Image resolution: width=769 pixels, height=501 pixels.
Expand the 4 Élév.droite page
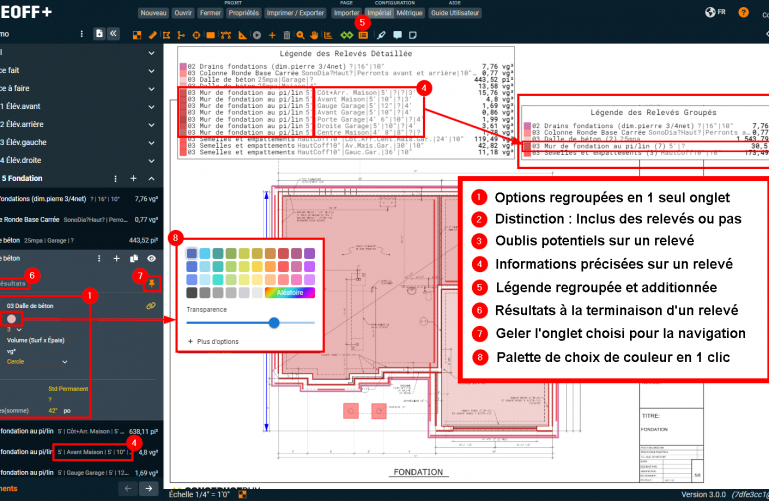(x=152, y=161)
